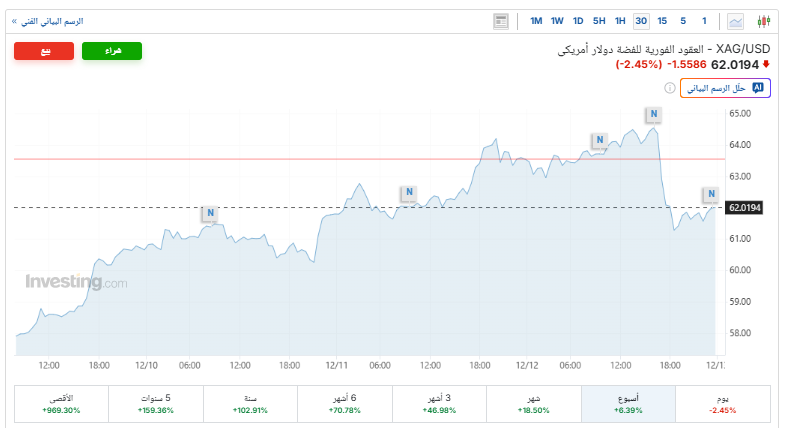Choose the 5H timeframe

pyautogui.click(x=598, y=21)
